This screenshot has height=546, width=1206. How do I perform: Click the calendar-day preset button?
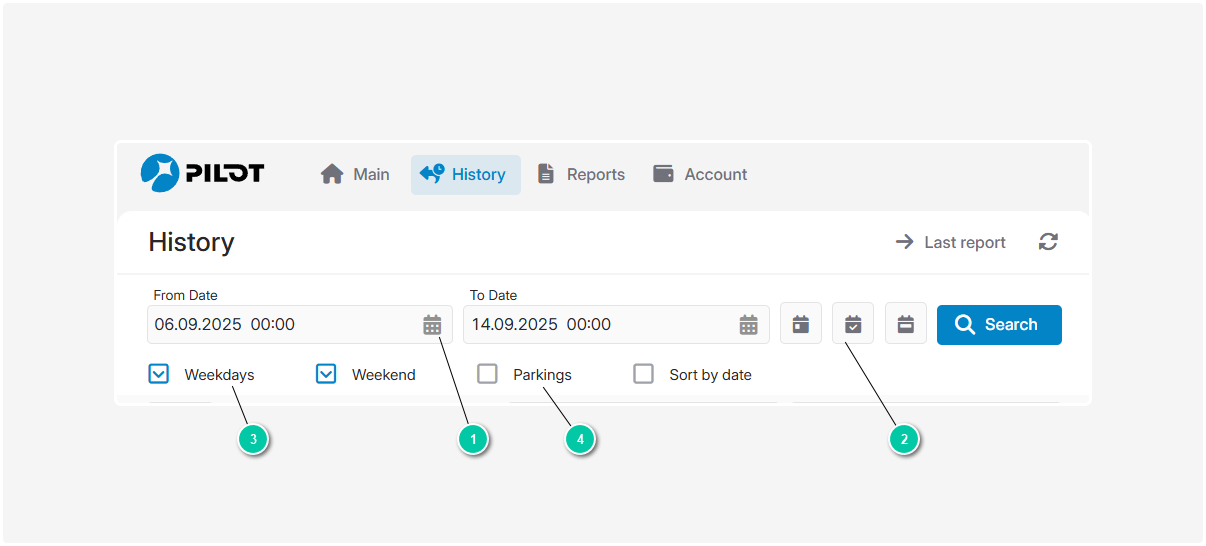click(800, 324)
